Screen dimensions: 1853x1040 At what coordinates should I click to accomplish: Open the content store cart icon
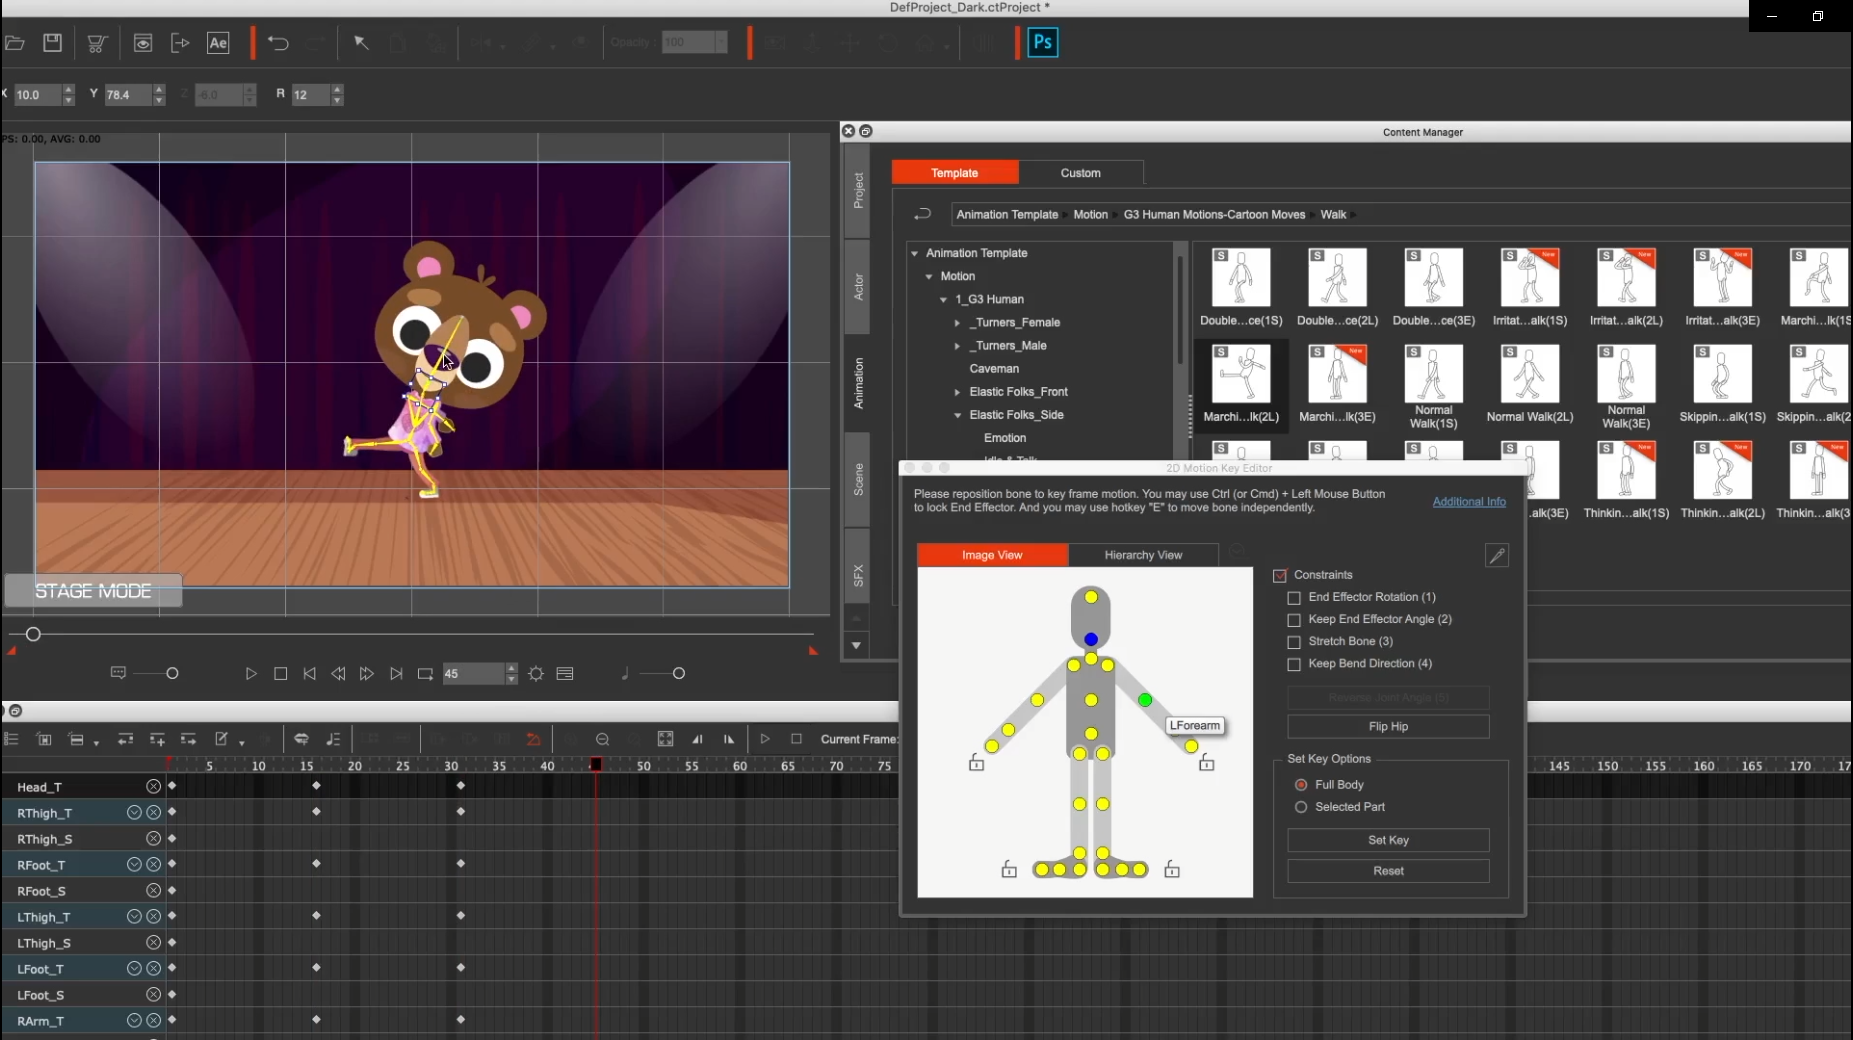(97, 43)
